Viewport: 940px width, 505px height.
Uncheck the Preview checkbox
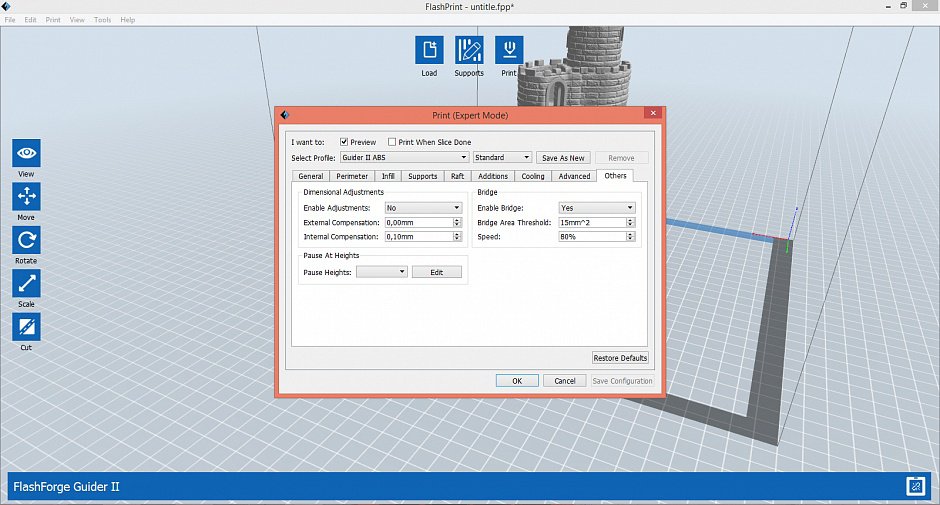click(x=344, y=142)
